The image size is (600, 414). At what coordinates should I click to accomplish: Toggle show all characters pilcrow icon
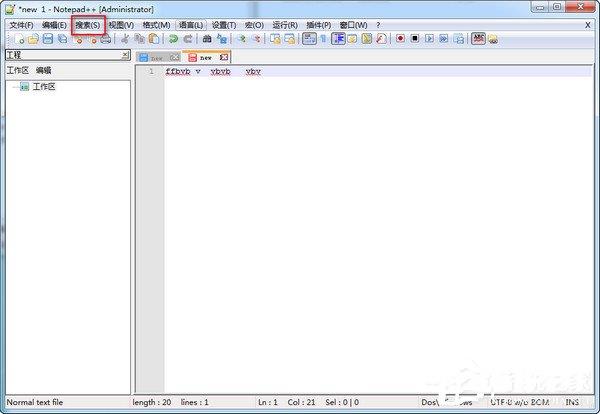(x=323, y=39)
